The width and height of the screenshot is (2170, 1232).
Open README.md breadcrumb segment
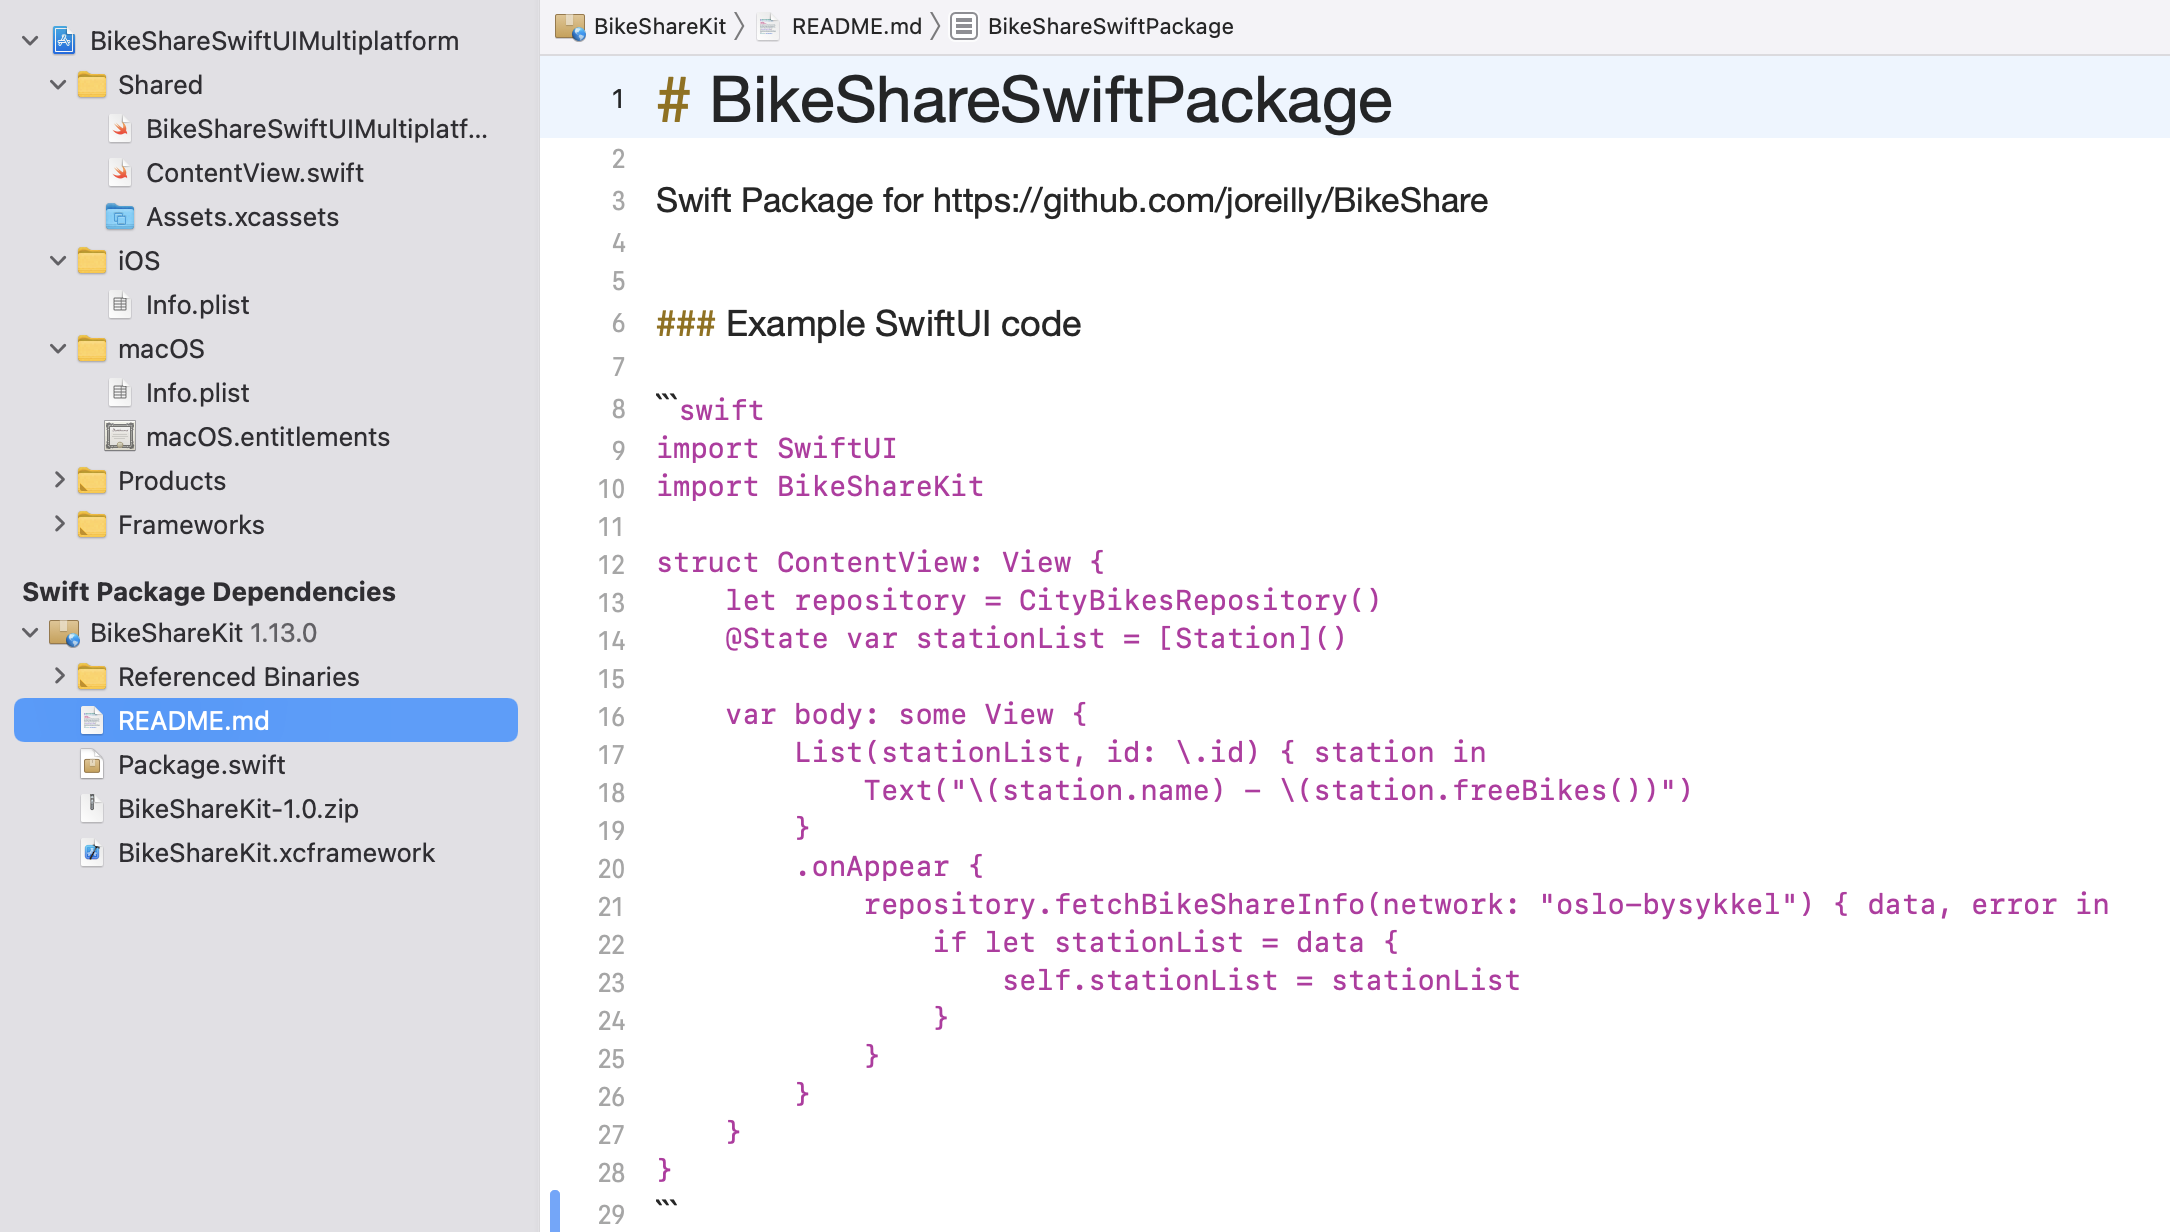point(857,27)
